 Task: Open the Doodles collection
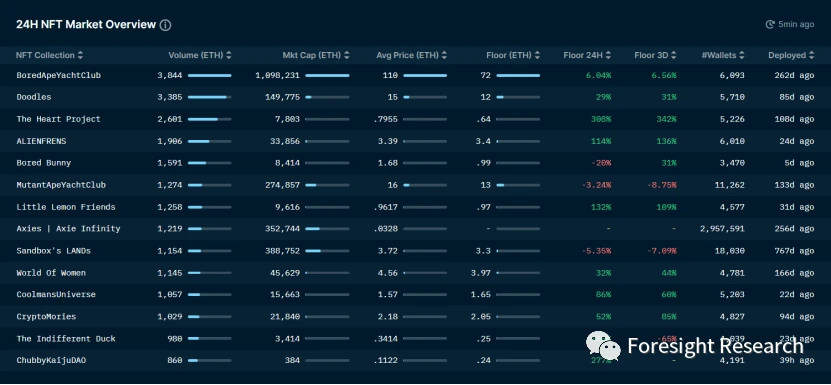[x=416, y=97]
